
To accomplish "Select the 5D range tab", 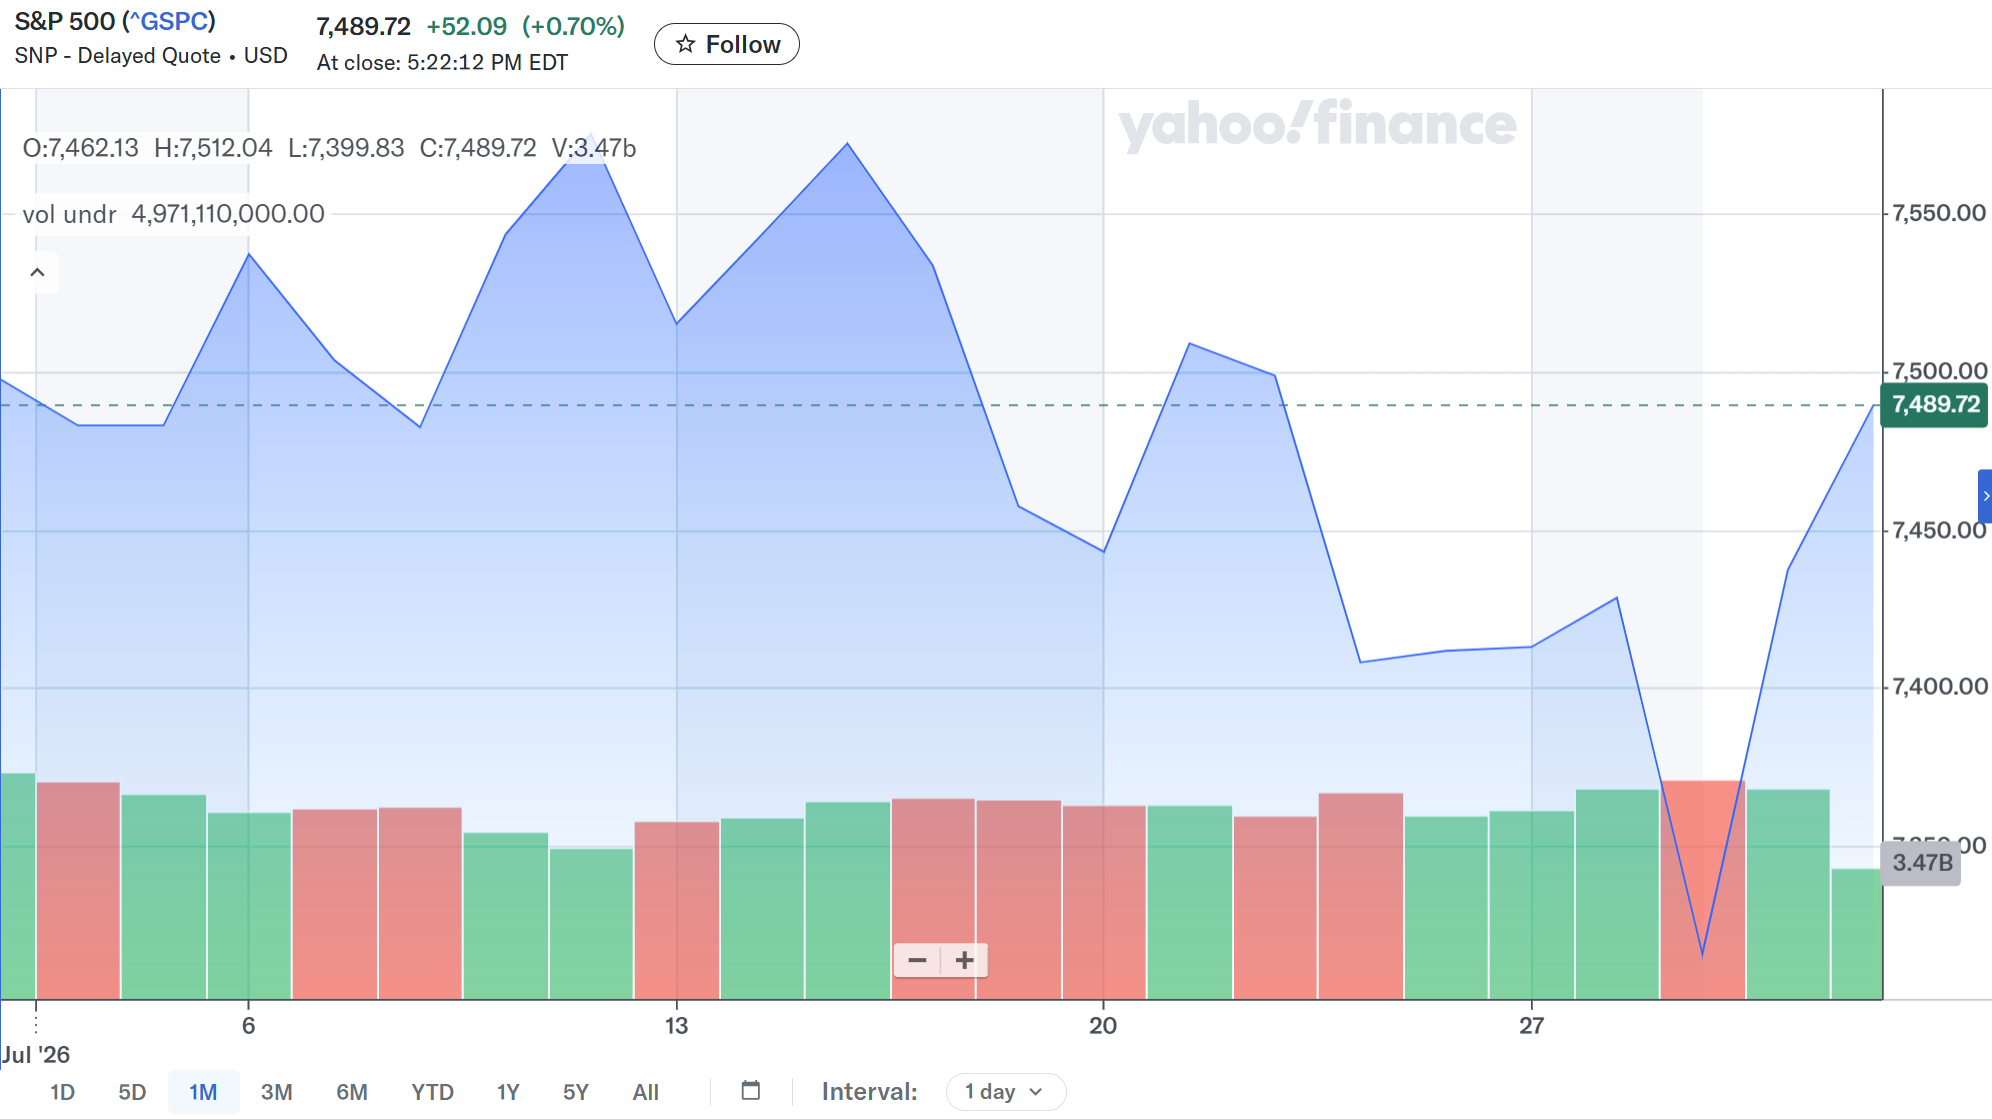I will (132, 1092).
